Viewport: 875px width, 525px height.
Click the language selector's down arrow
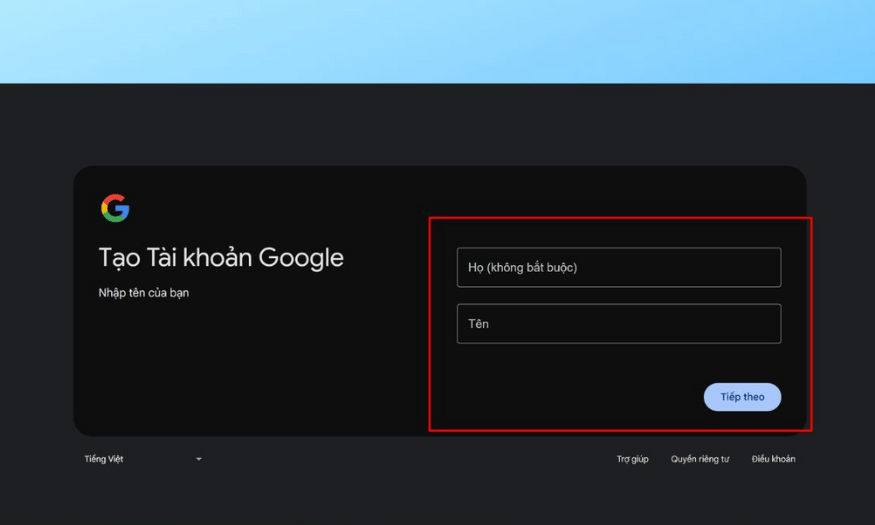click(198, 460)
